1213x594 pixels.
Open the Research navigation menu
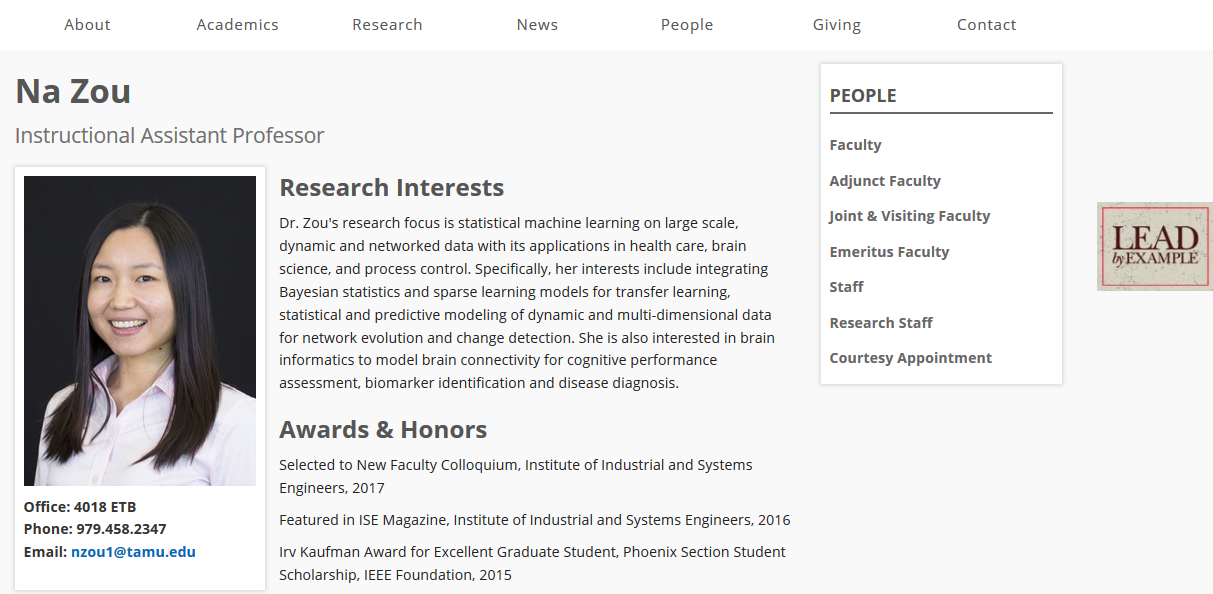pos(387,25)
